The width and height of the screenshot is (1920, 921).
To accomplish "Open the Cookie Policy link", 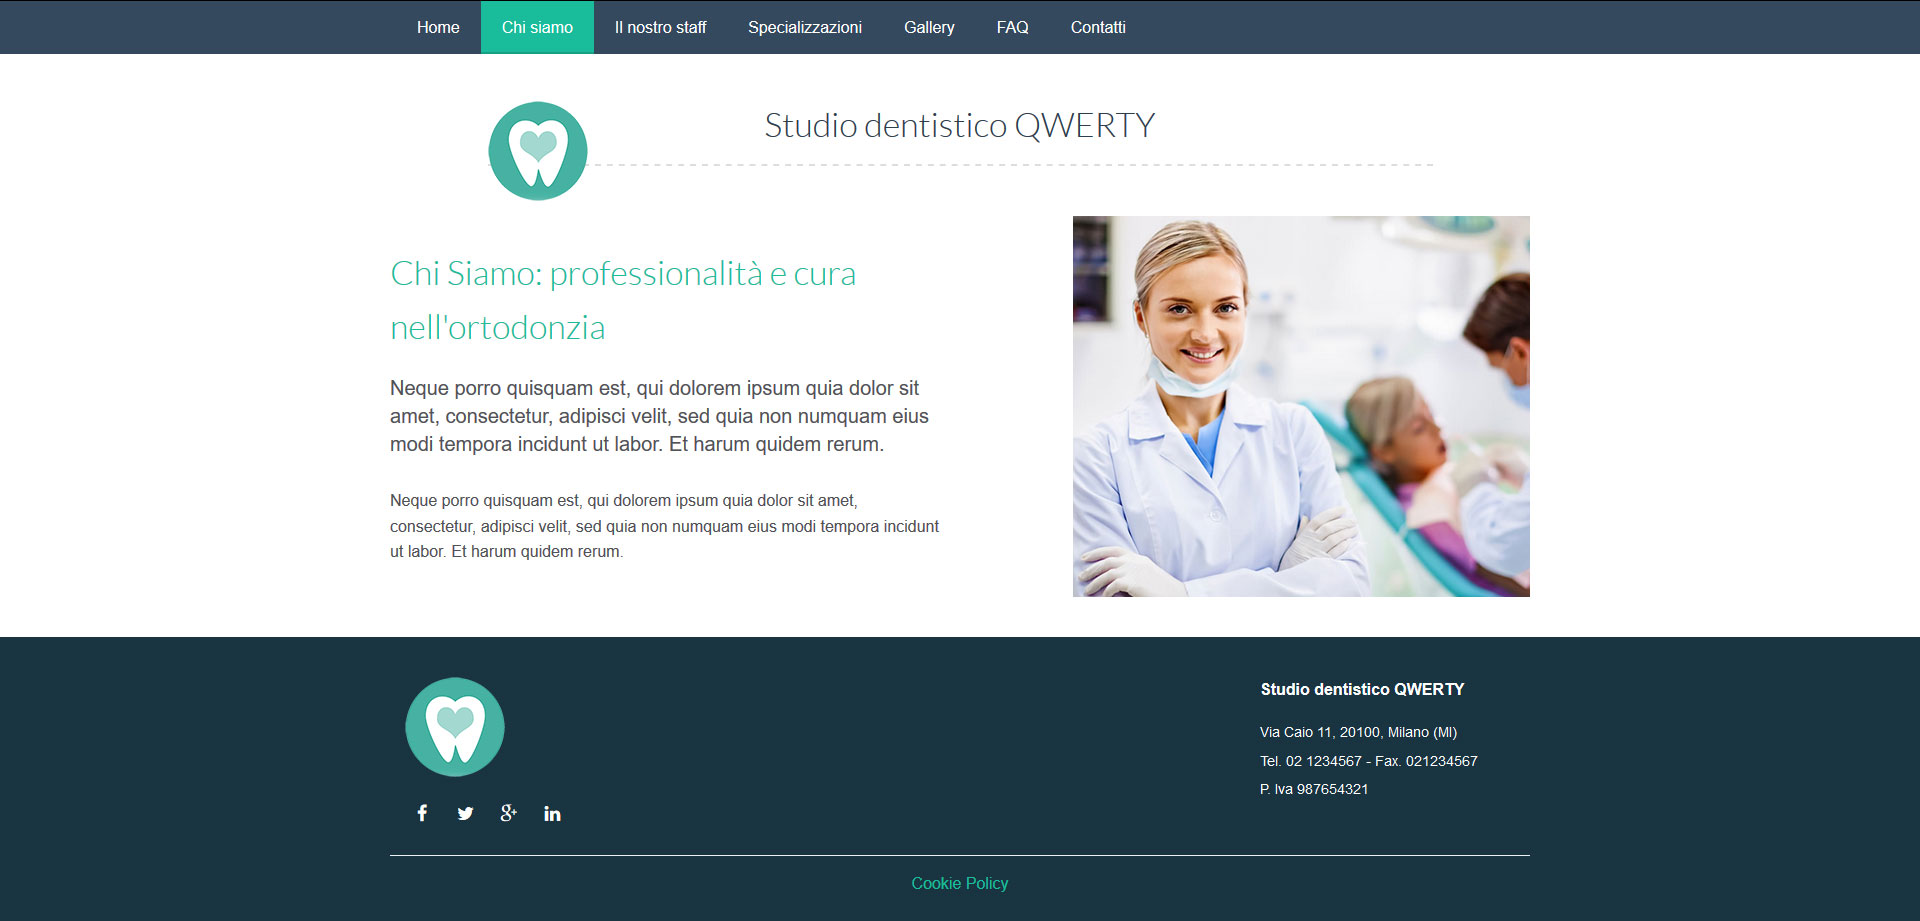I will click(960, 883).
